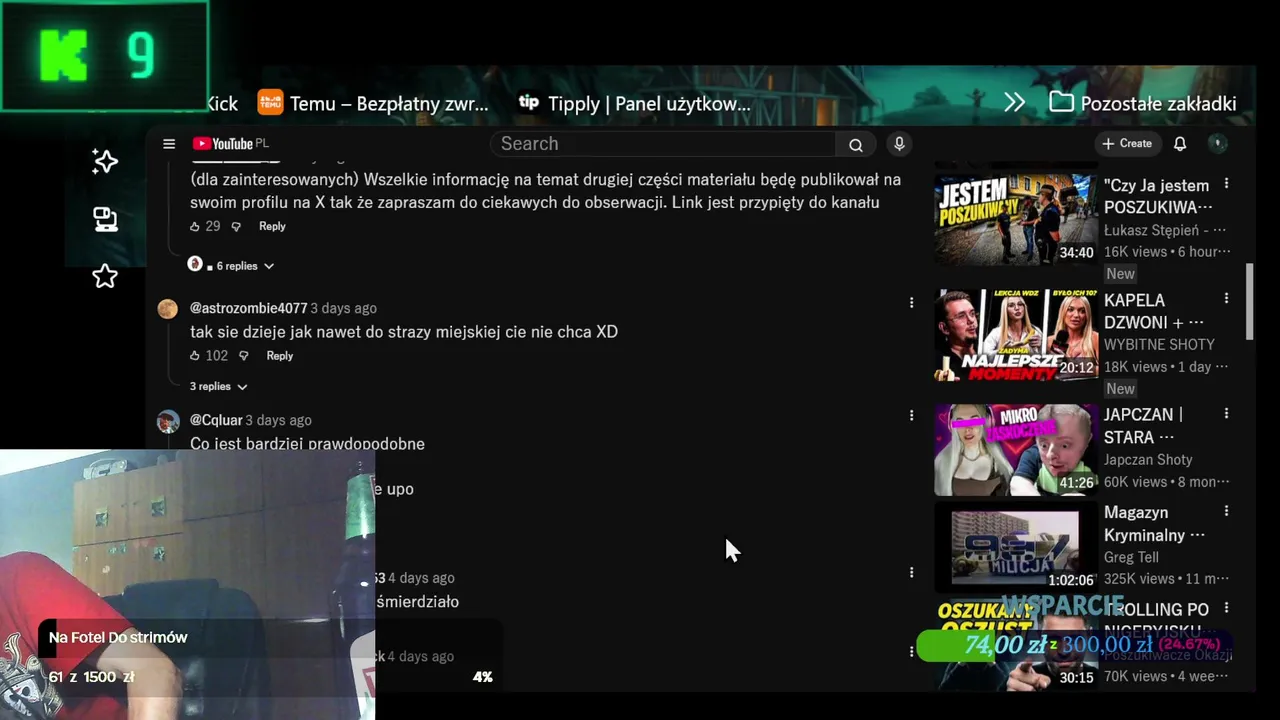Click the timestamp on the @astrozombie4077 comment

pyautogui.click(x=343, y=308)
